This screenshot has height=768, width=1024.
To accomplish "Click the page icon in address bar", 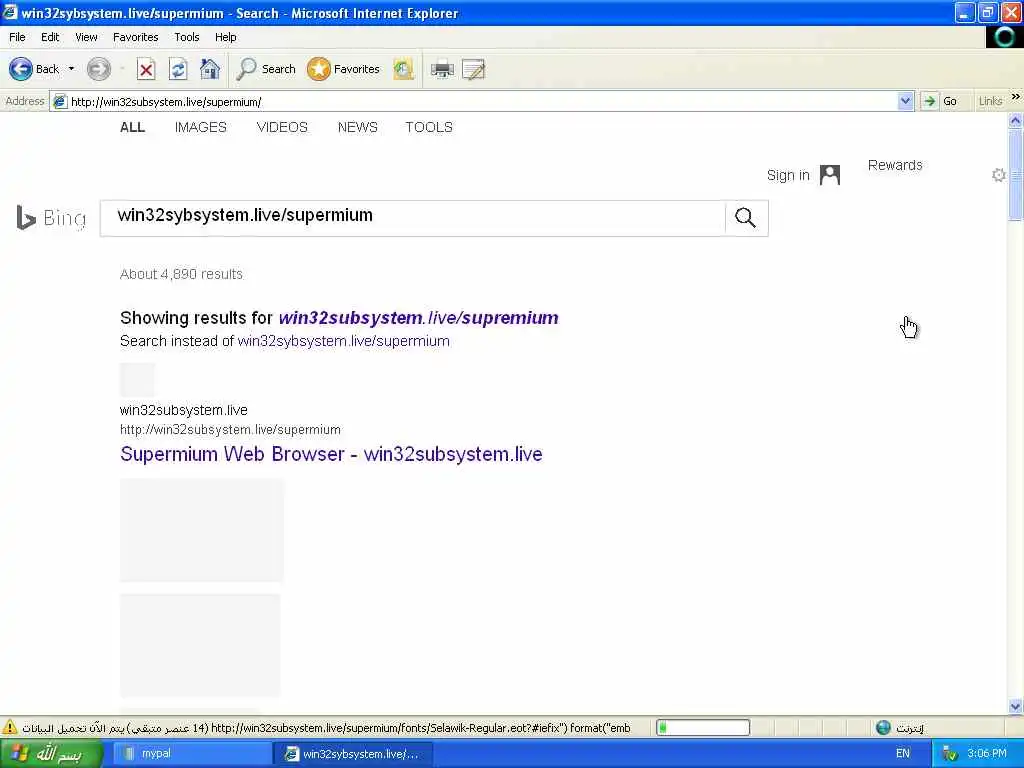I will click(59, 102).
